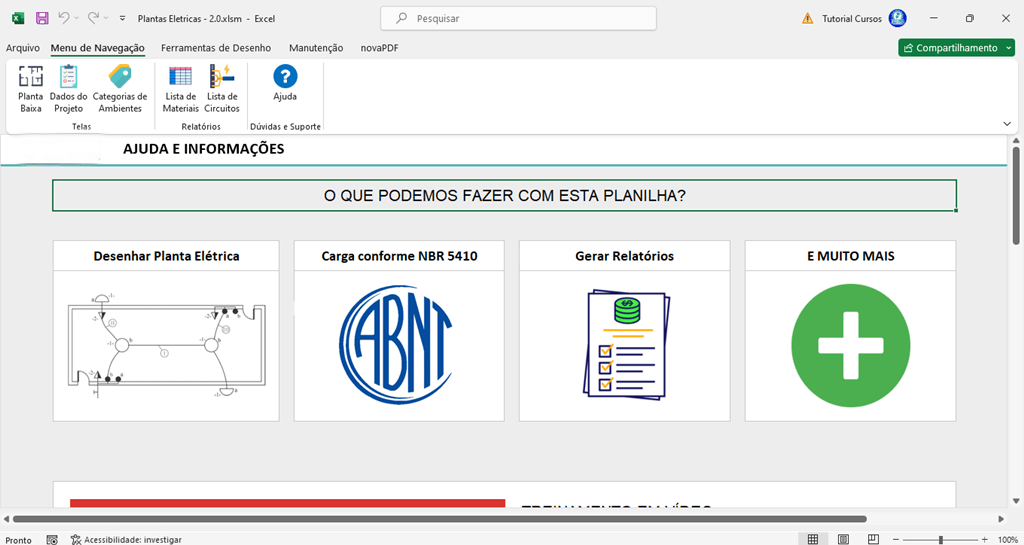Select Menu de Navegação tab

pos(98,48)
